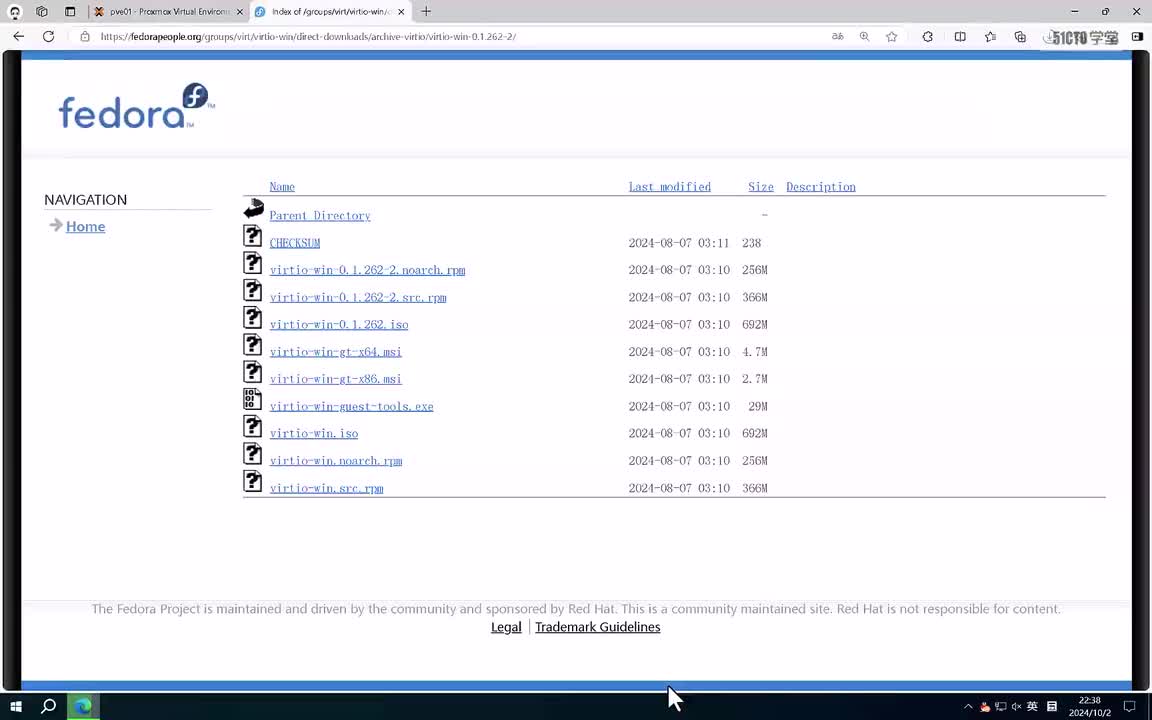Screen dimensions: 1152x720
Task: Select the 692M size of virtio-win-0.1.262.iso
Action: point(755,324)
